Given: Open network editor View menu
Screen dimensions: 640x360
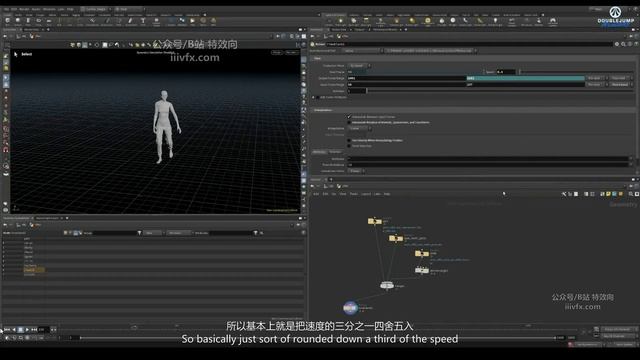Looking at the screenshot, I should point(343,194).
